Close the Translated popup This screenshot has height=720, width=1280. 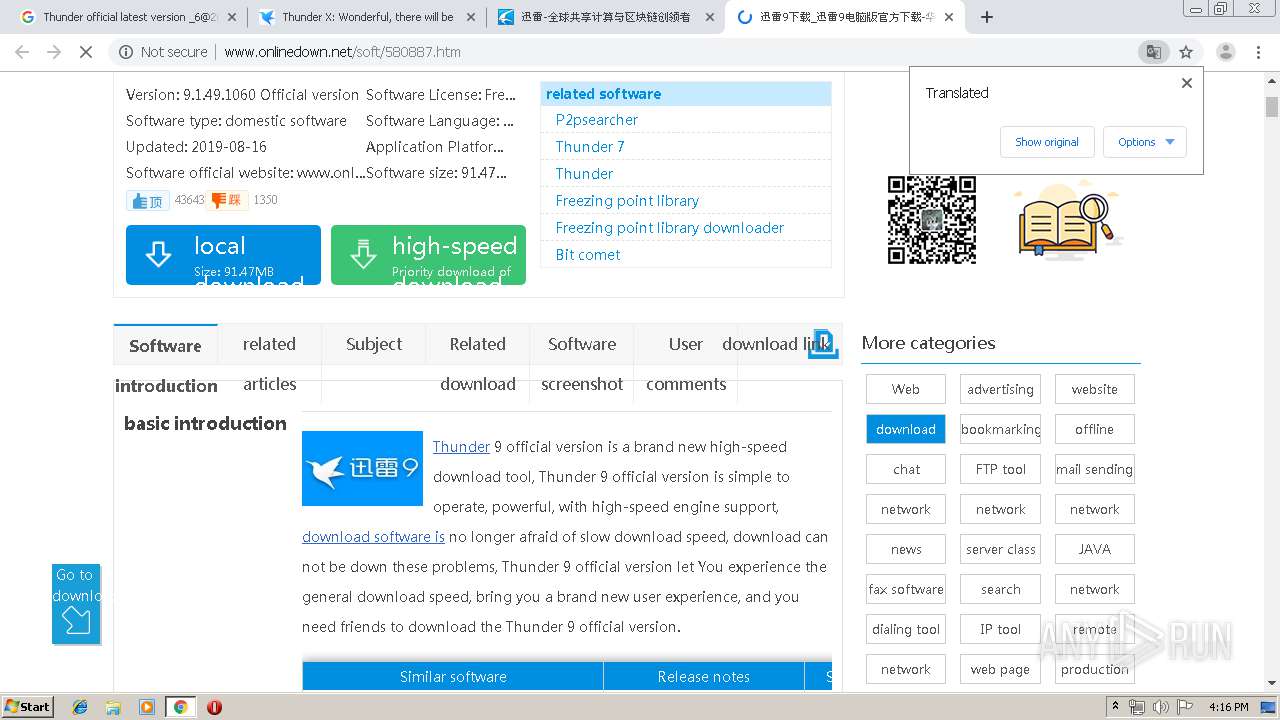[x=1187, y=83]
